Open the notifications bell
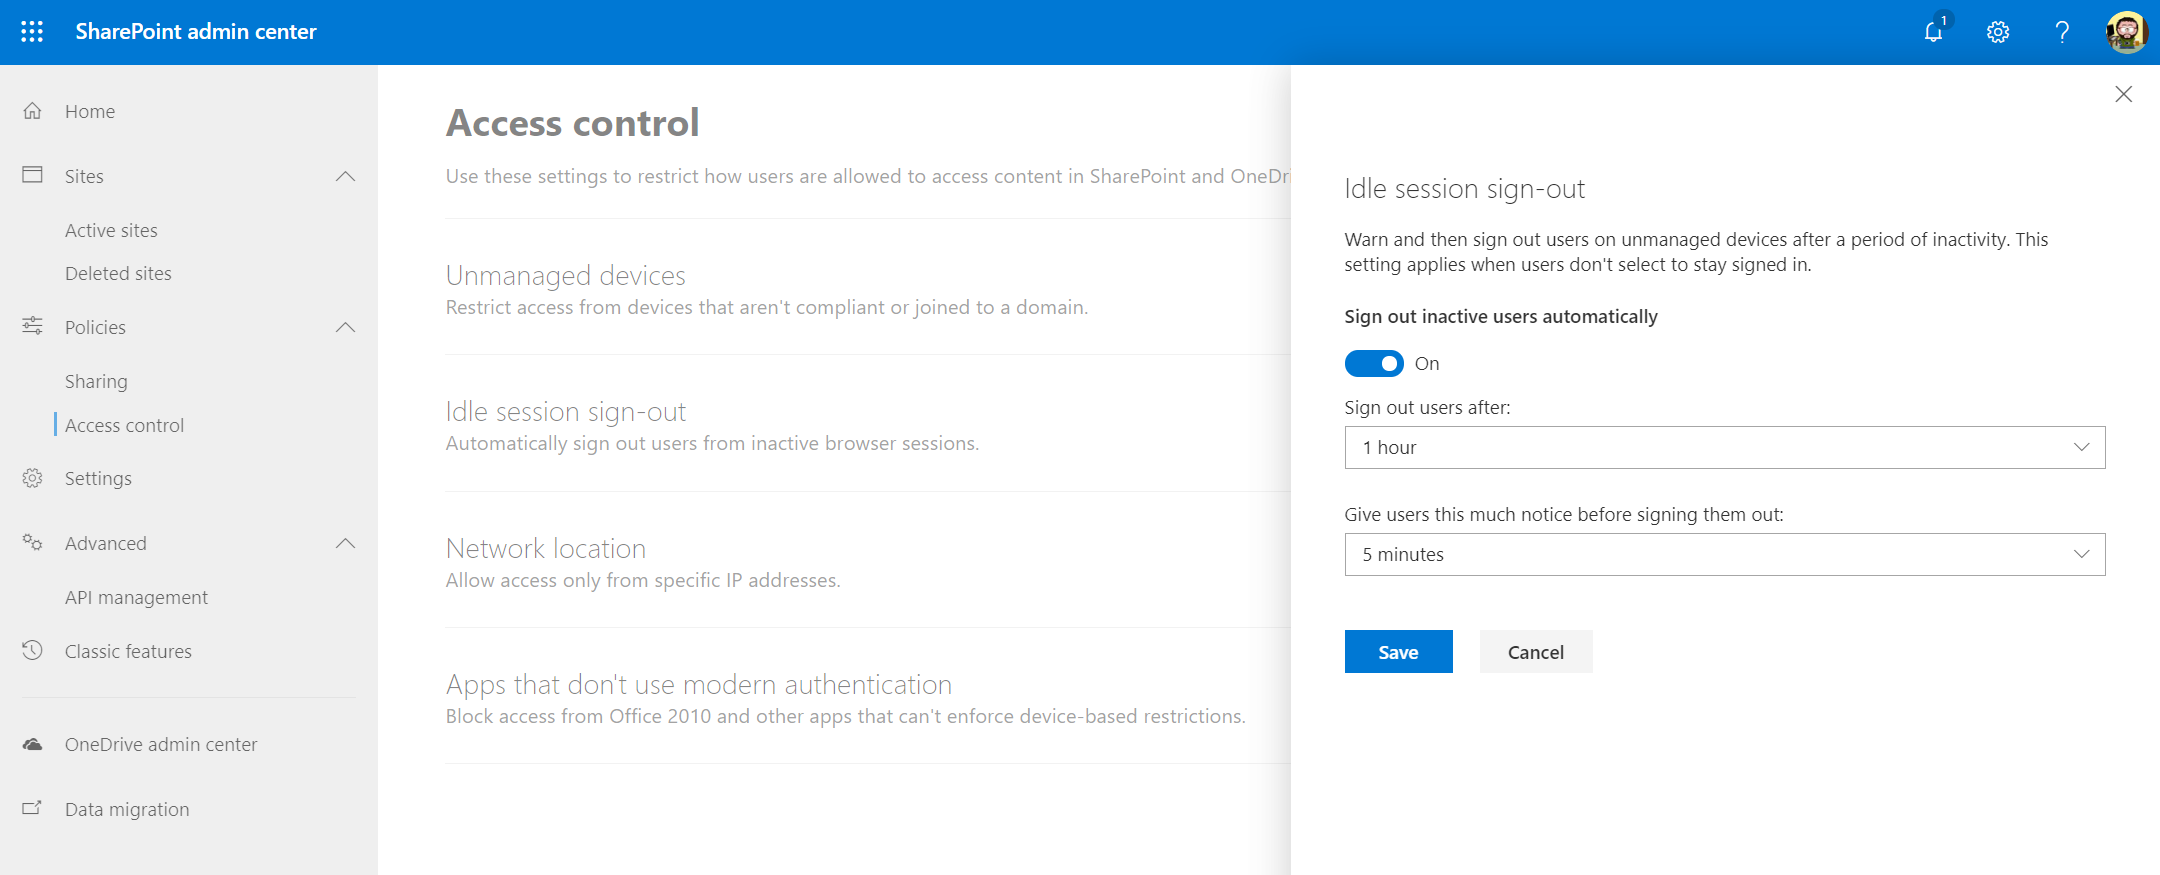The image size is (2160, 875). coord(1934,32)
